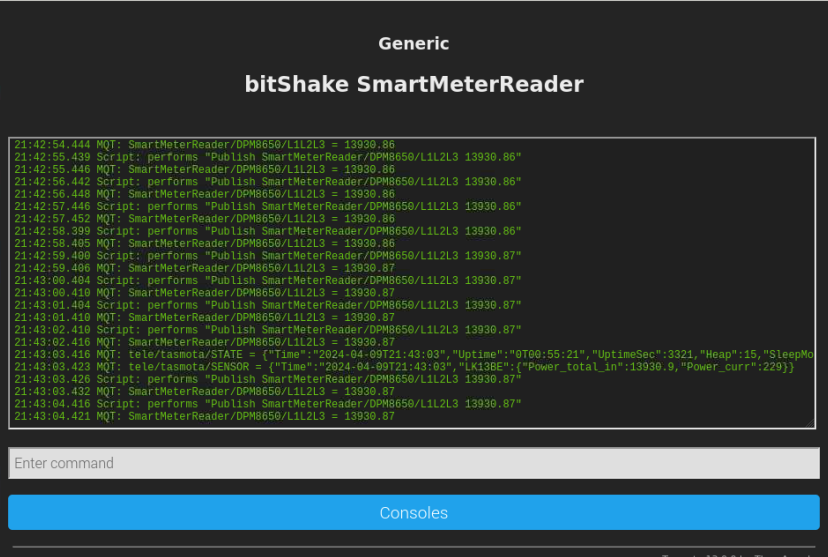Click the log line at 21:43:00.410 MQT
Image resolution: width=828 pixels, height=557 pixels.
click(204, 293)
